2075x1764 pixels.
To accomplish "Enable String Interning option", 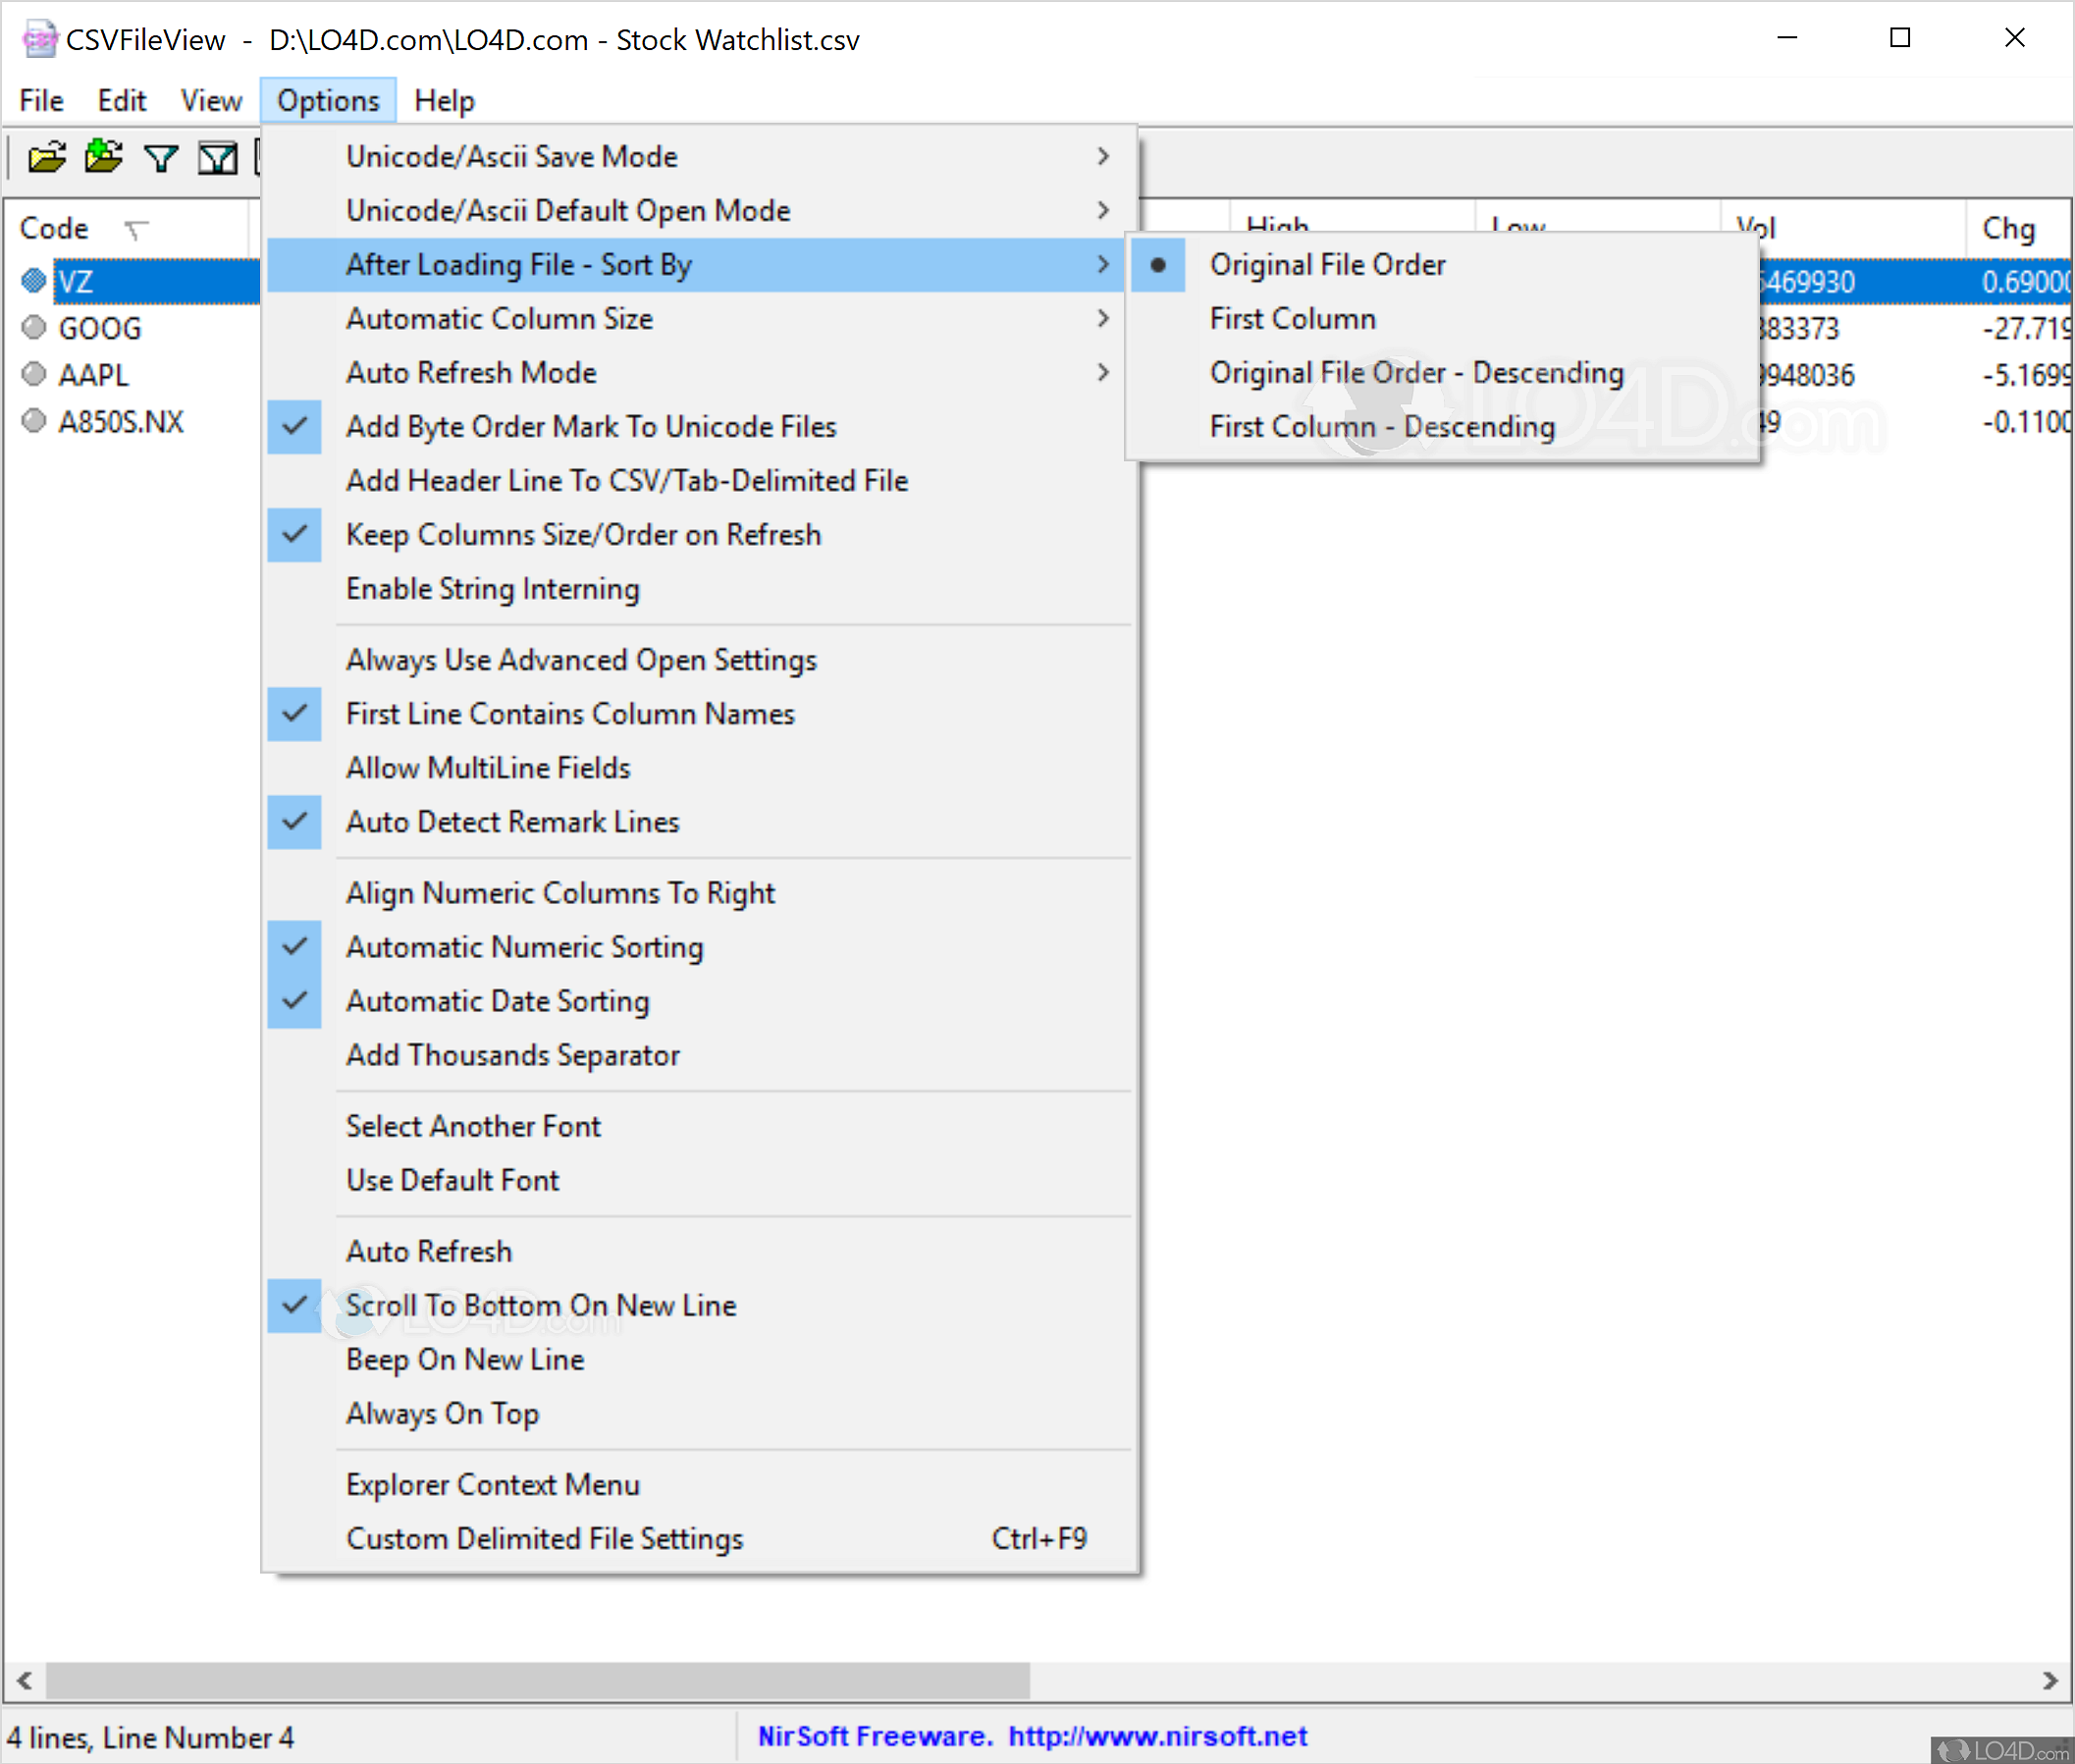I will point(701,589).
